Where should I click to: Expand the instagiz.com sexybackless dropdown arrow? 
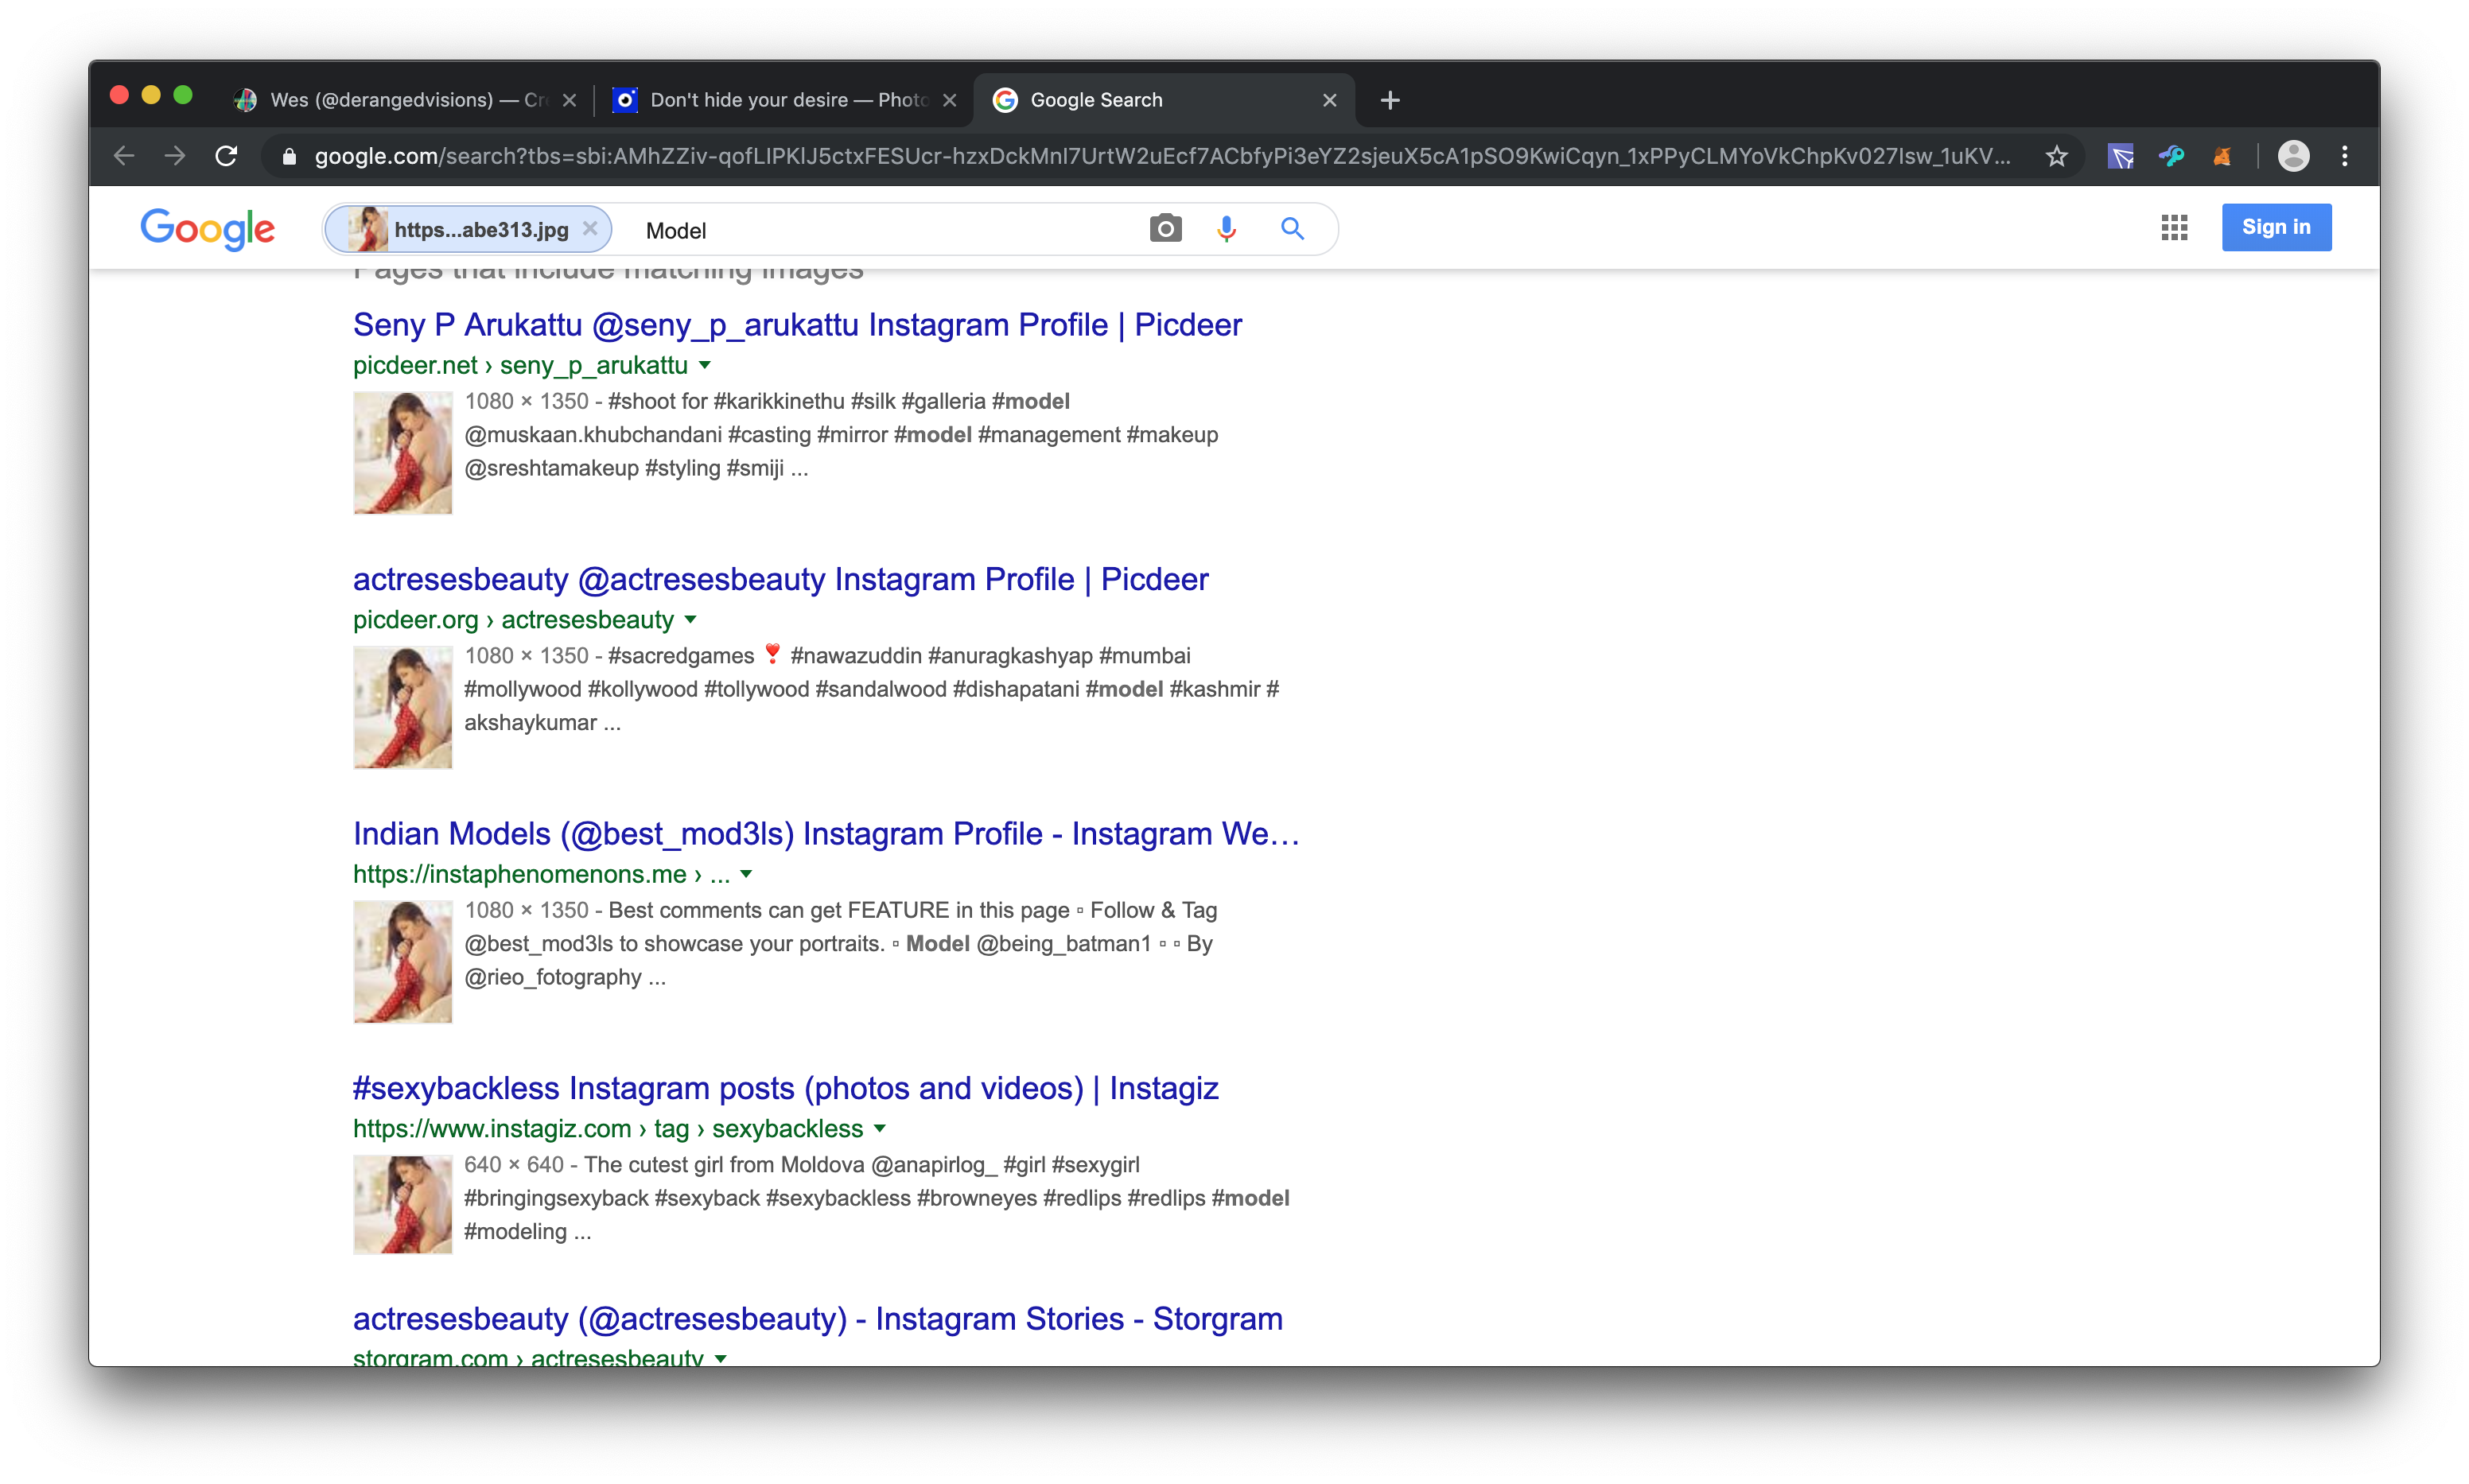click(x=880, y=1129)
